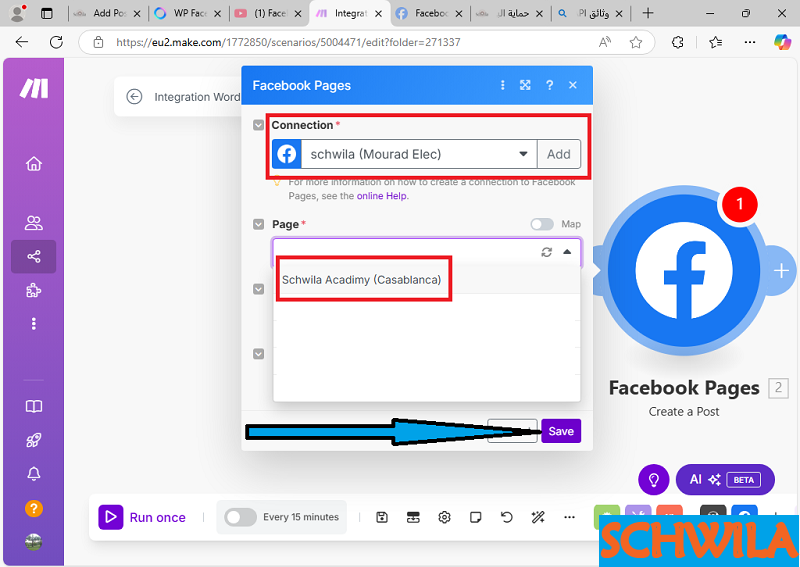This screenshot has width=800, height=567.
Task: Follow the online Help link
Action: click(382, 196)
